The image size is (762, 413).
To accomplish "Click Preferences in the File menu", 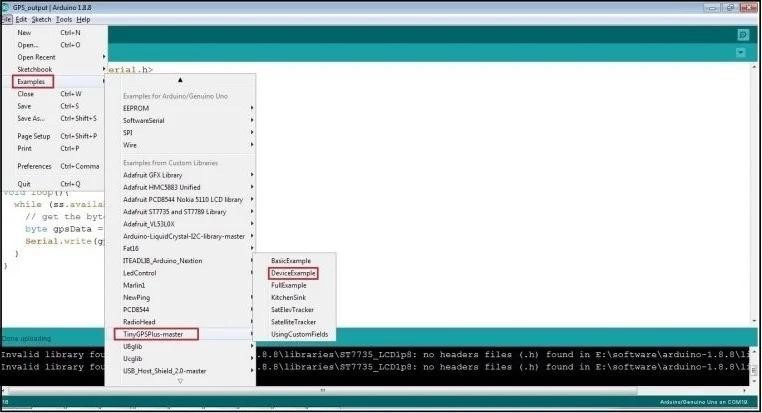I will pyautogui.click(x=34, y=166).
